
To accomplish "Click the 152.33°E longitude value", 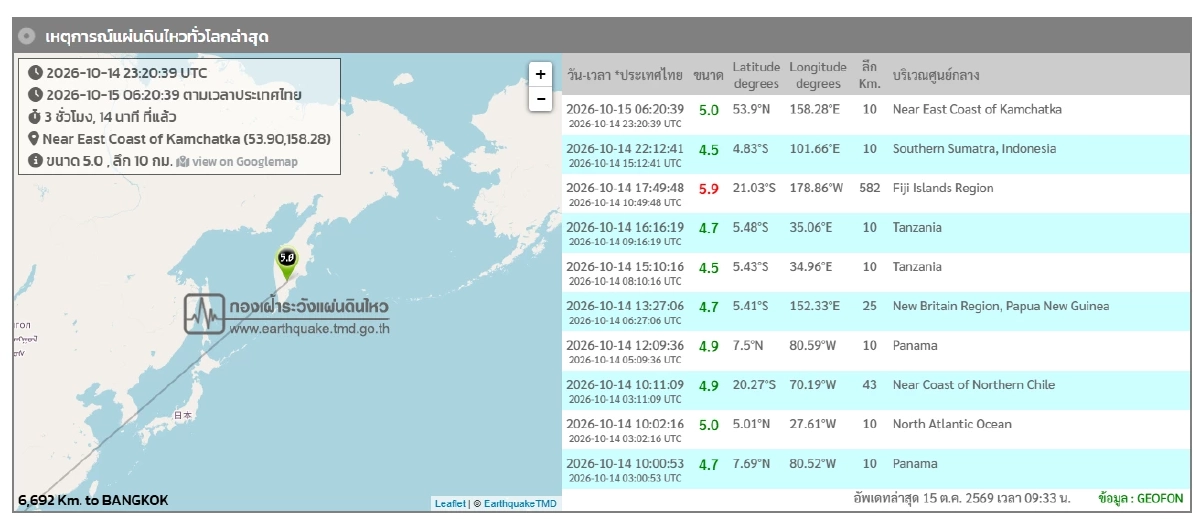I will coord(815,306).
